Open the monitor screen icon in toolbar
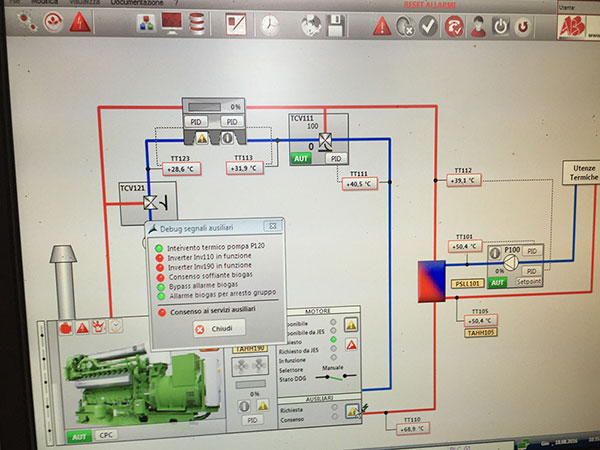Image resolution: width=600 pixels, height=450 pixels. click(171, 22)
